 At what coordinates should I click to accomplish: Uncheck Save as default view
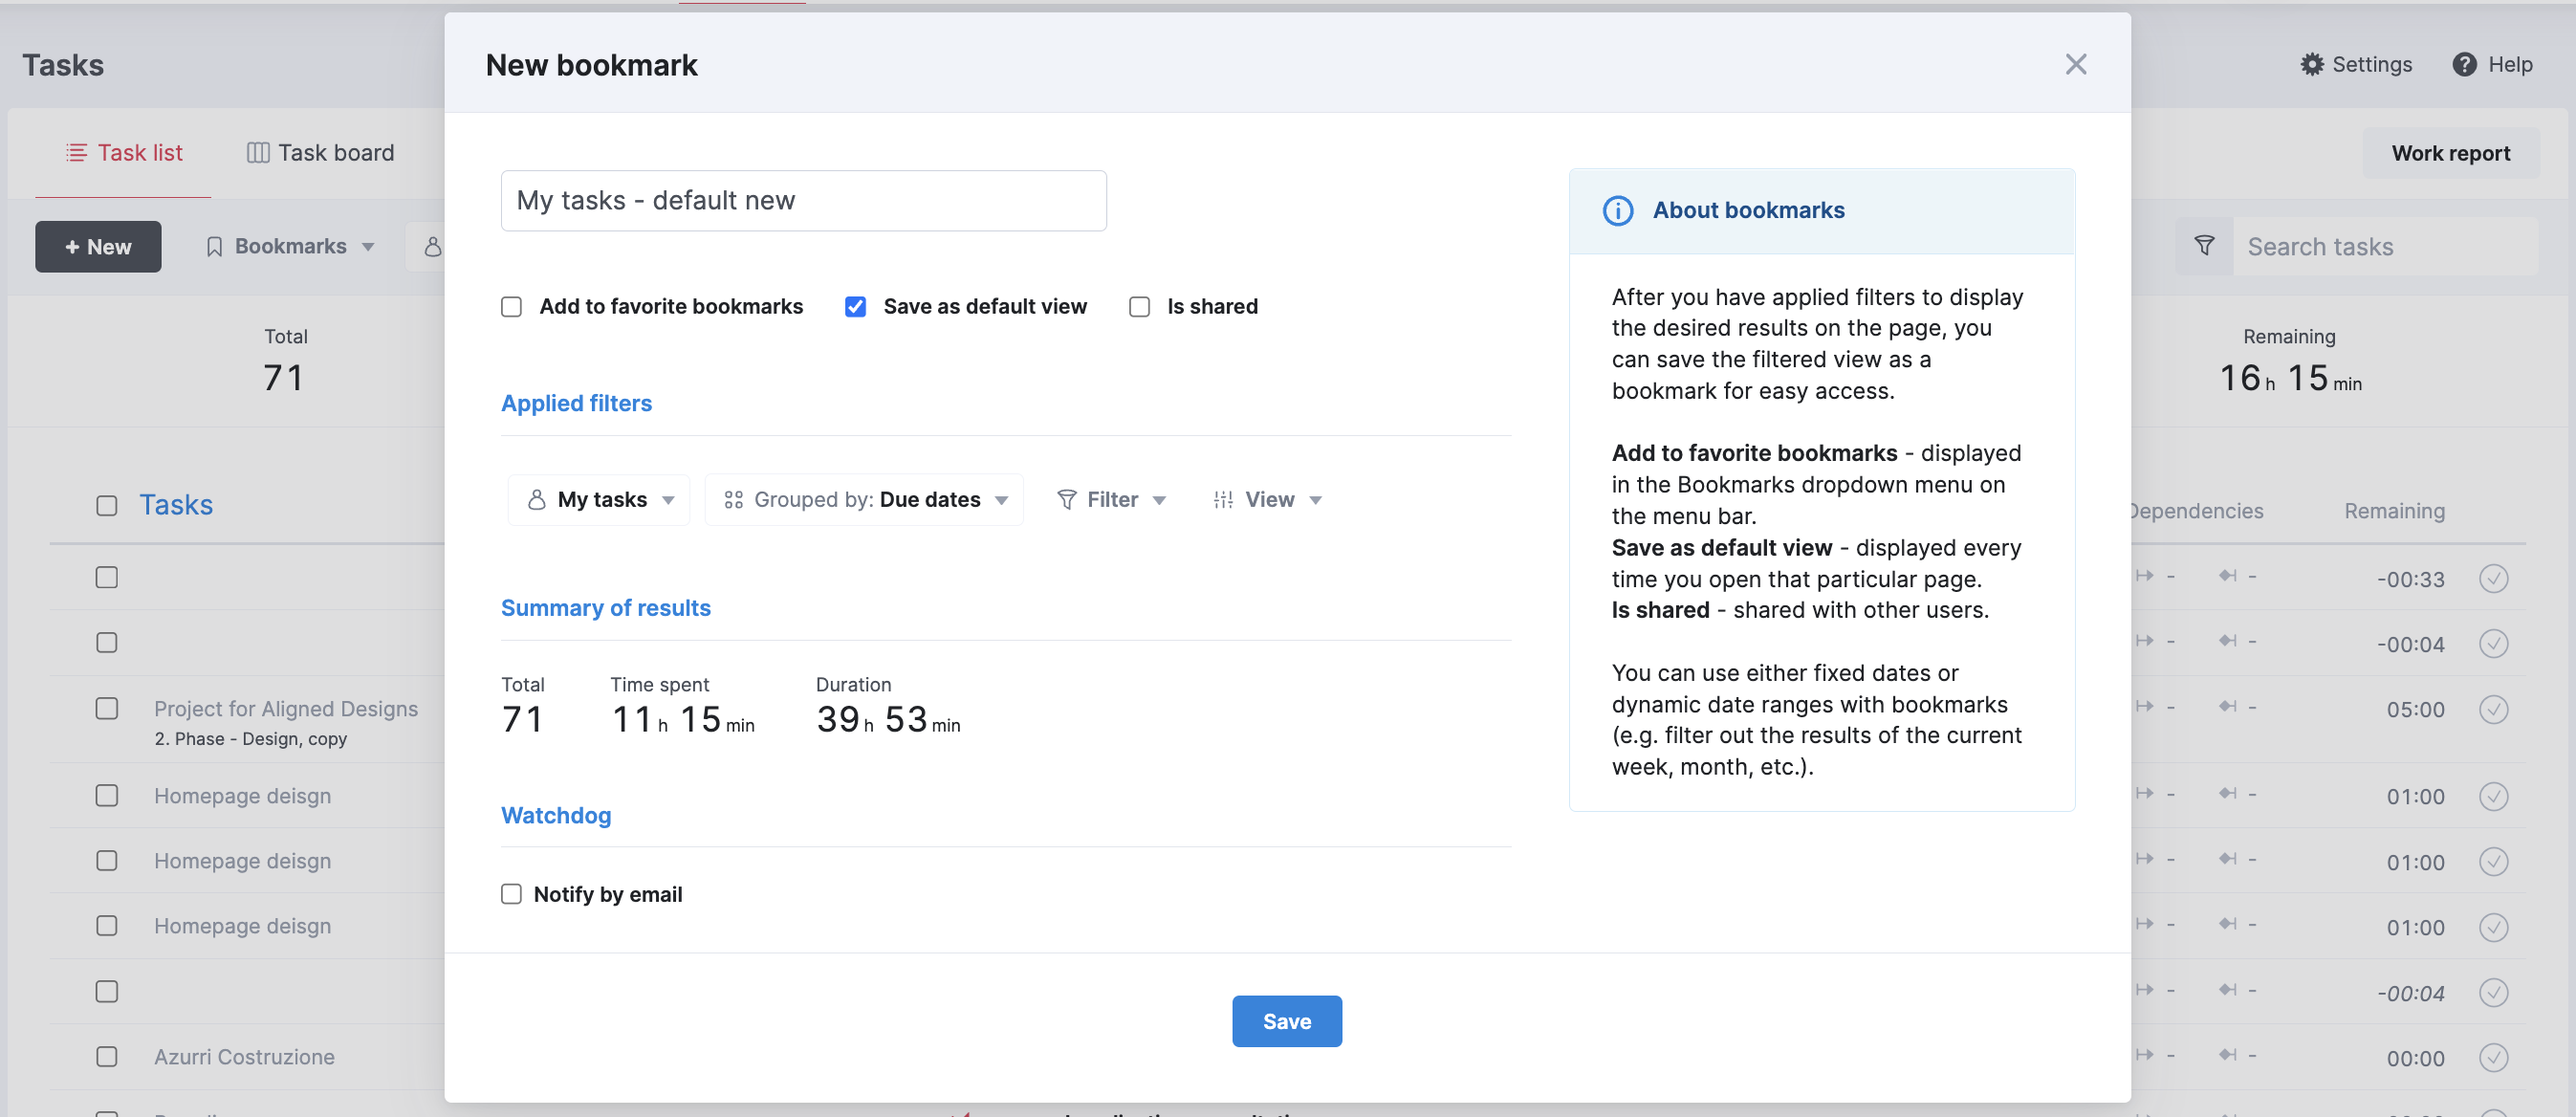coord(855,306)
